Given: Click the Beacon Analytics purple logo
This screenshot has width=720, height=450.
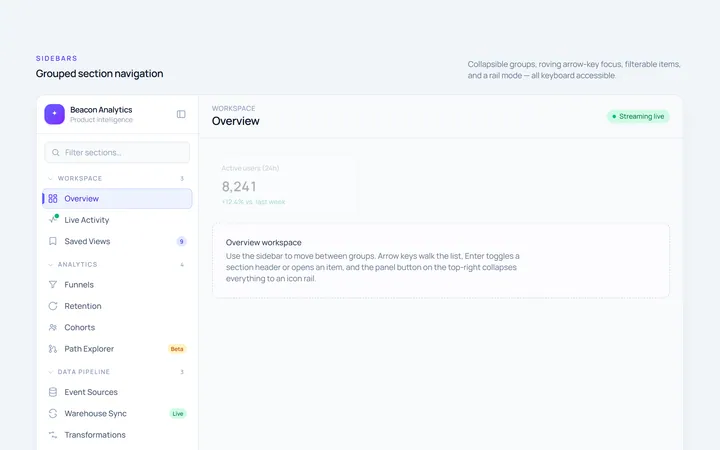Looking at the screenshot, I should click(54, 114).
